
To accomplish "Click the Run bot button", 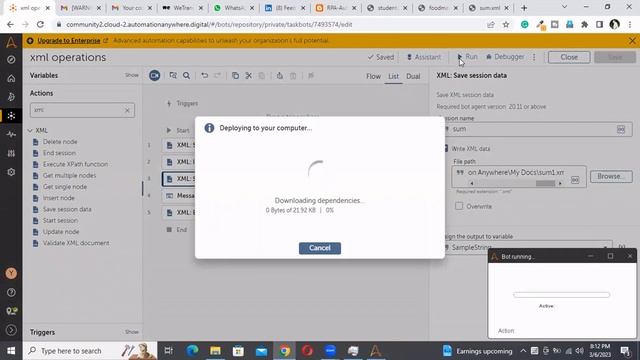I will point(467,57).
